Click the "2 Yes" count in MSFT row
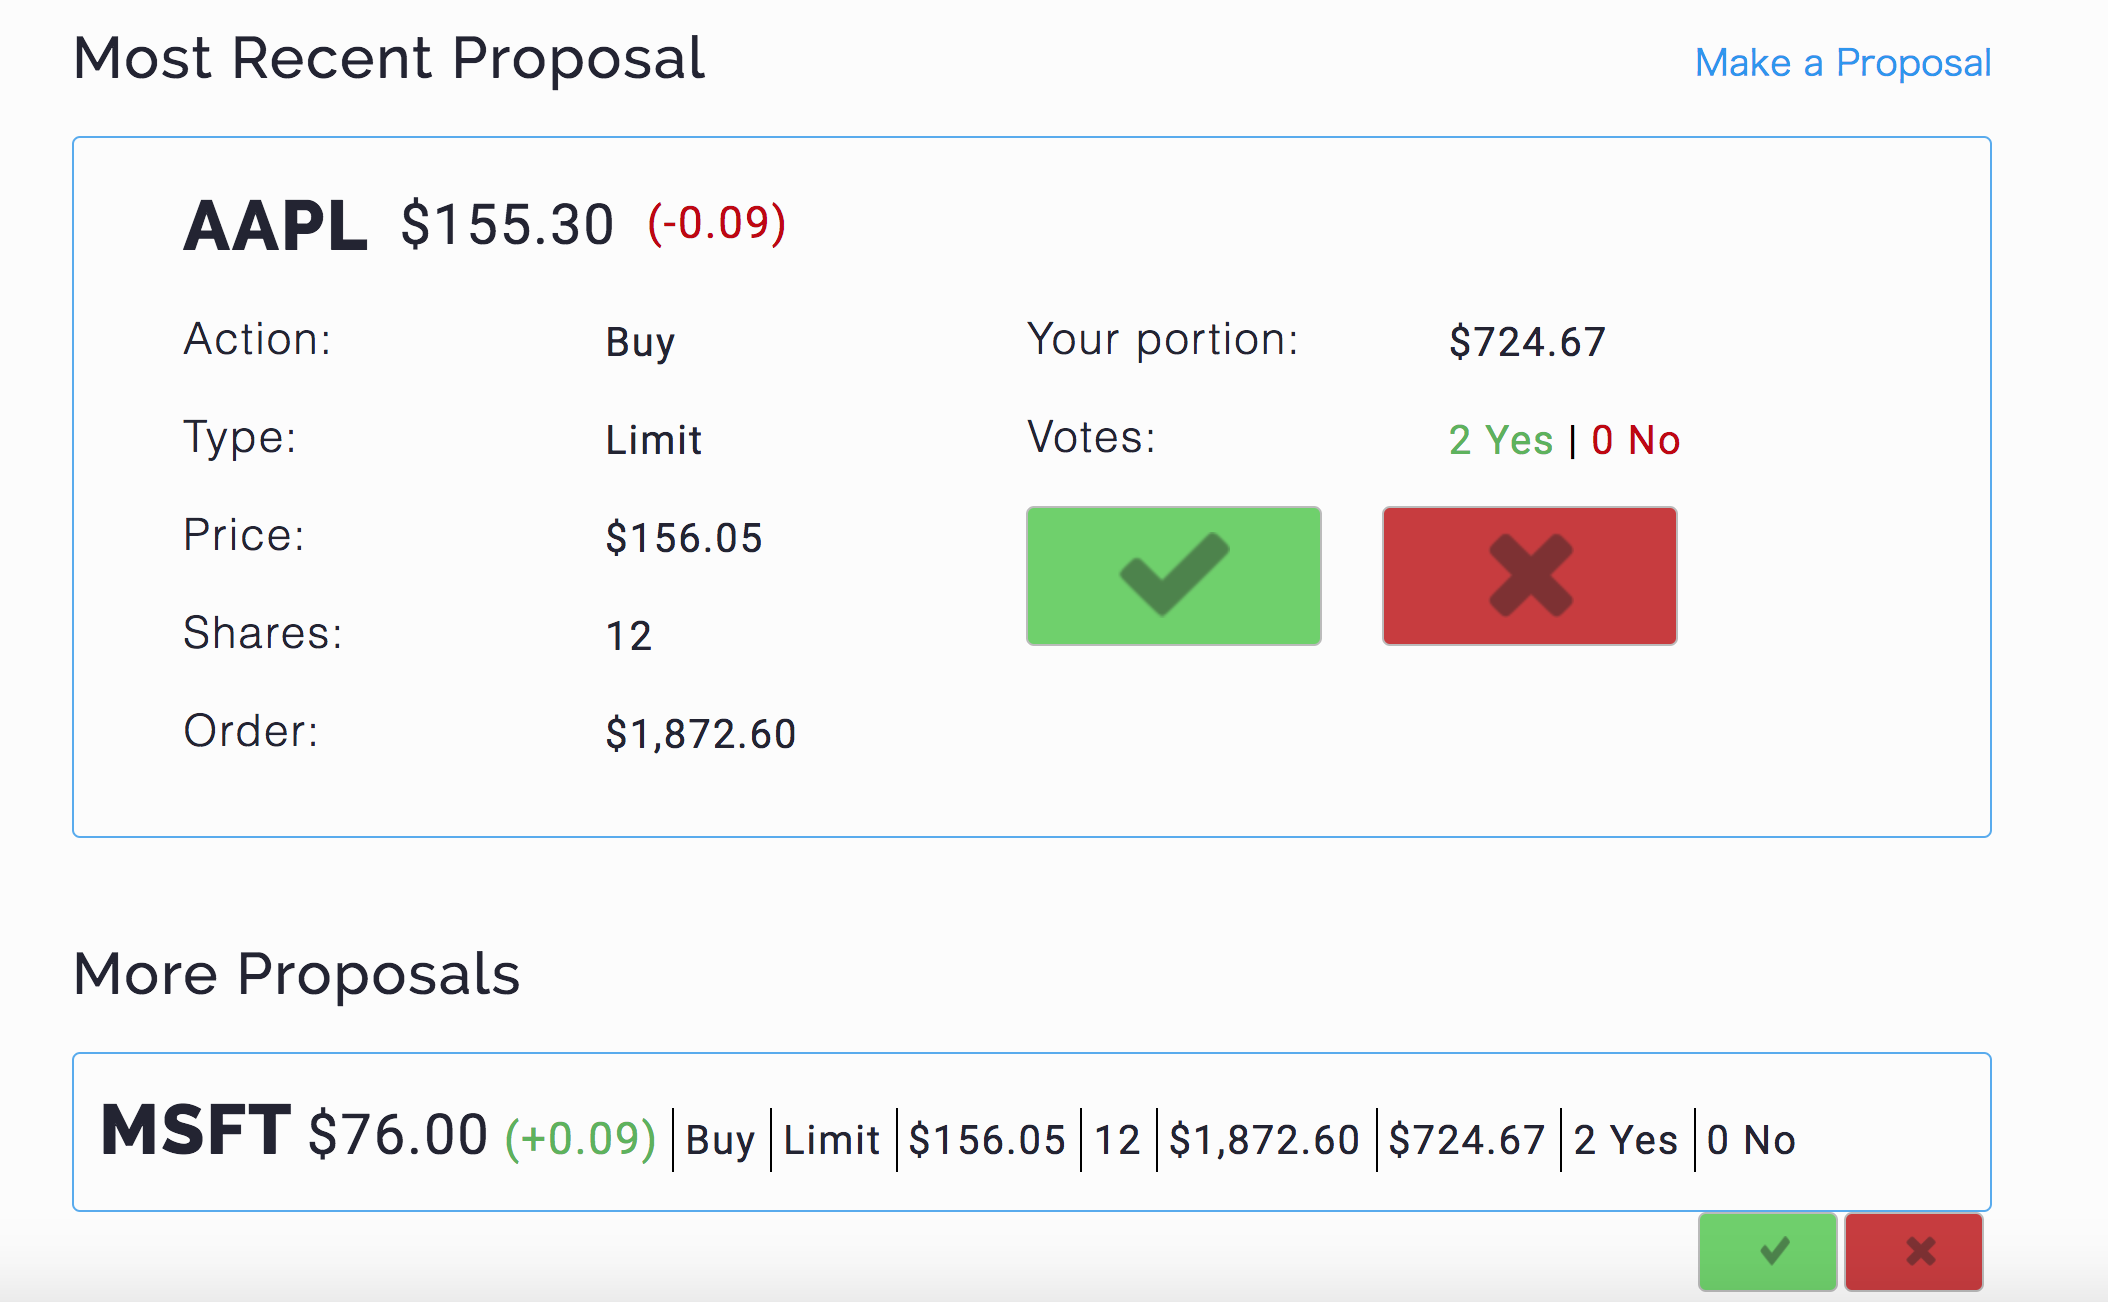Viewport: 2108px width, 1302px height. point(1625,1140)
